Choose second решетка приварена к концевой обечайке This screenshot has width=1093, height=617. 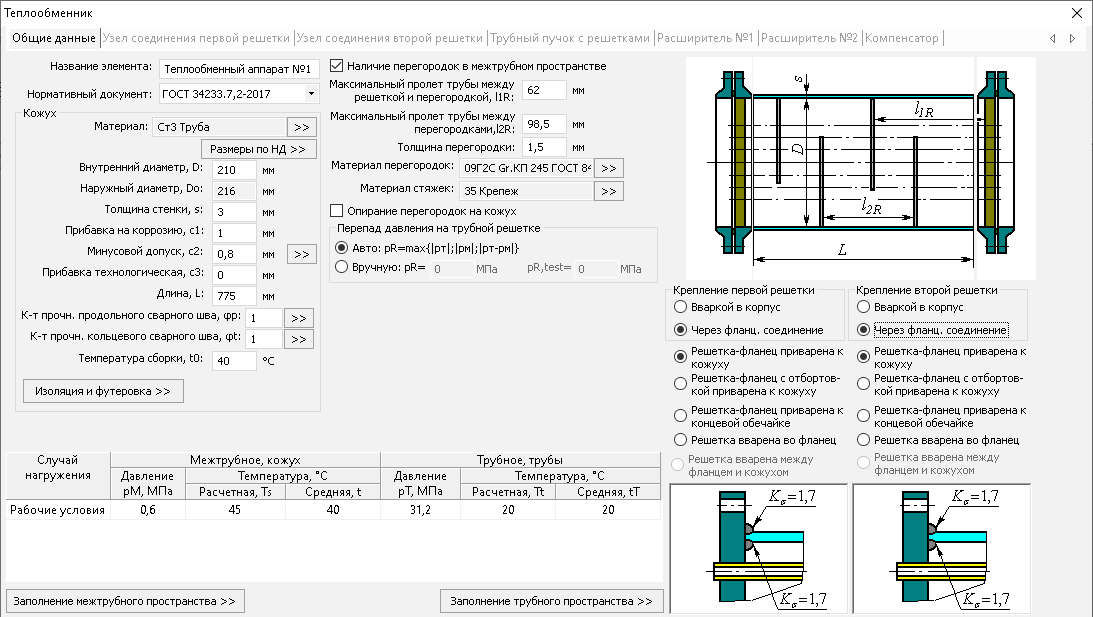(864, 416)
